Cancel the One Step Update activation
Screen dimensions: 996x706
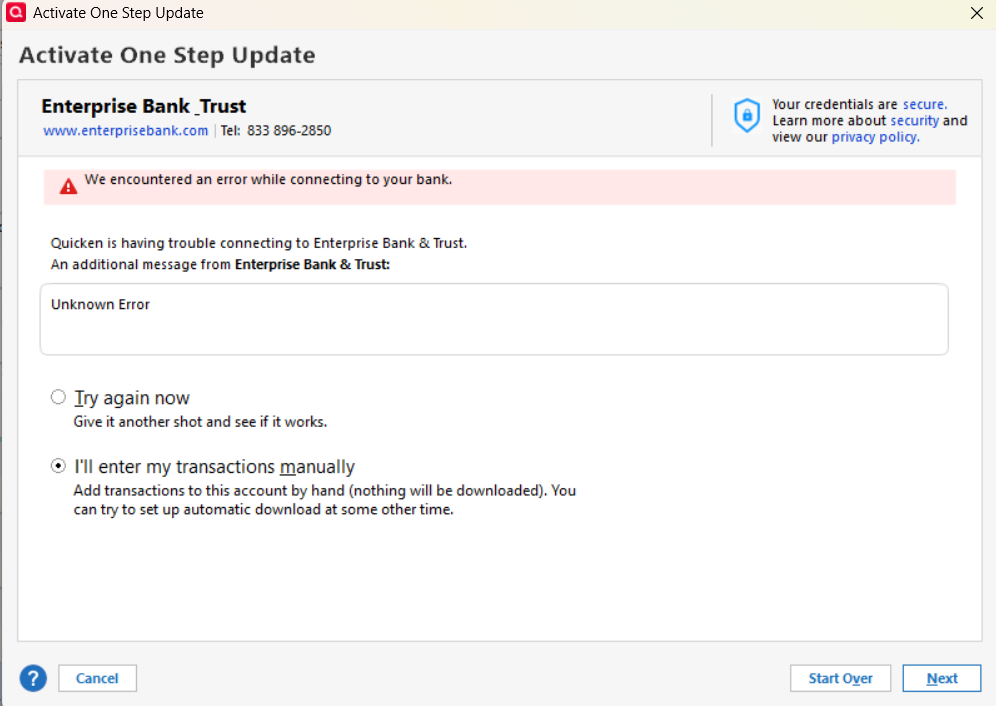point(97,678)
